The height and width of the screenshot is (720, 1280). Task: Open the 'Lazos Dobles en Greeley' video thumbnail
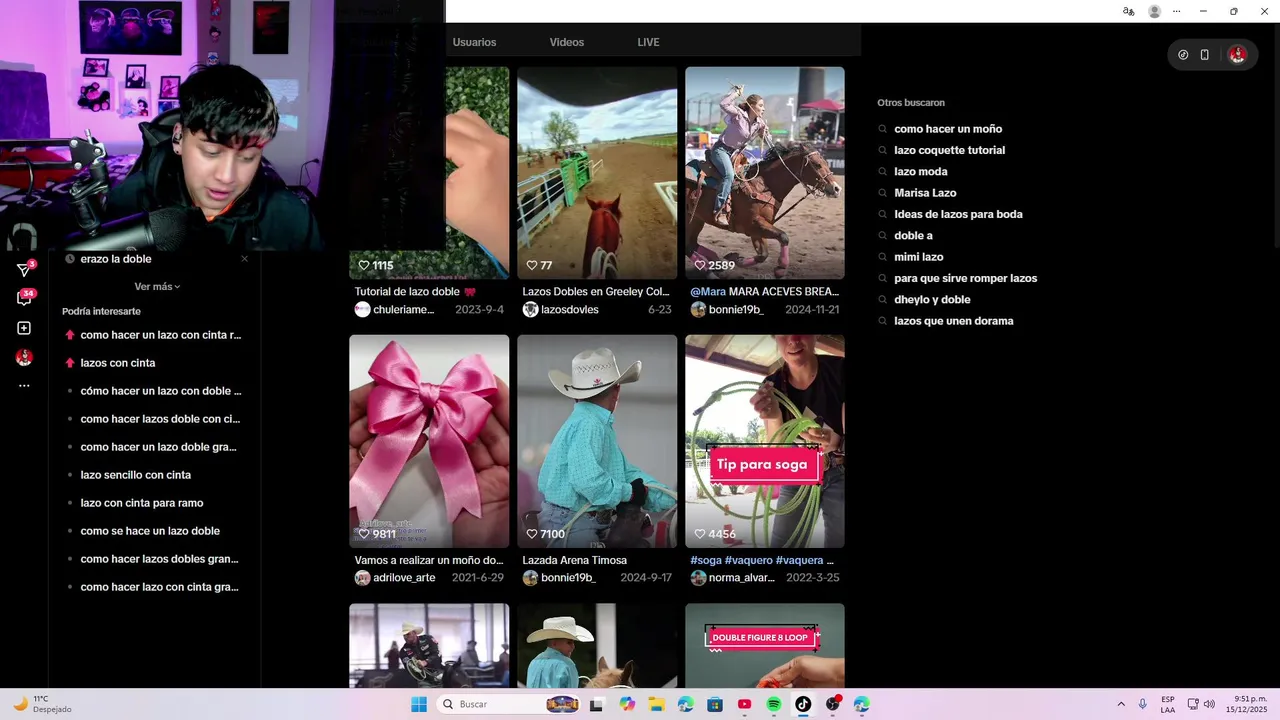pos(597,173)
